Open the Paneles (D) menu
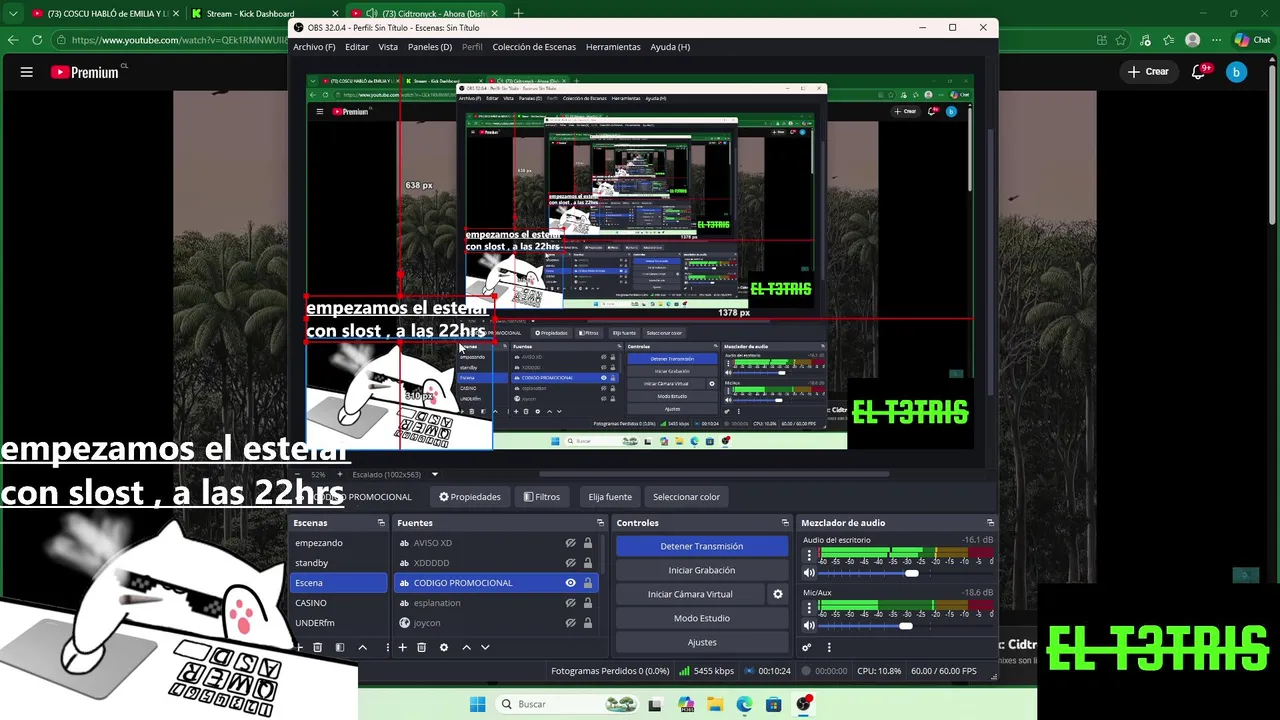 (x=430, y=47)
